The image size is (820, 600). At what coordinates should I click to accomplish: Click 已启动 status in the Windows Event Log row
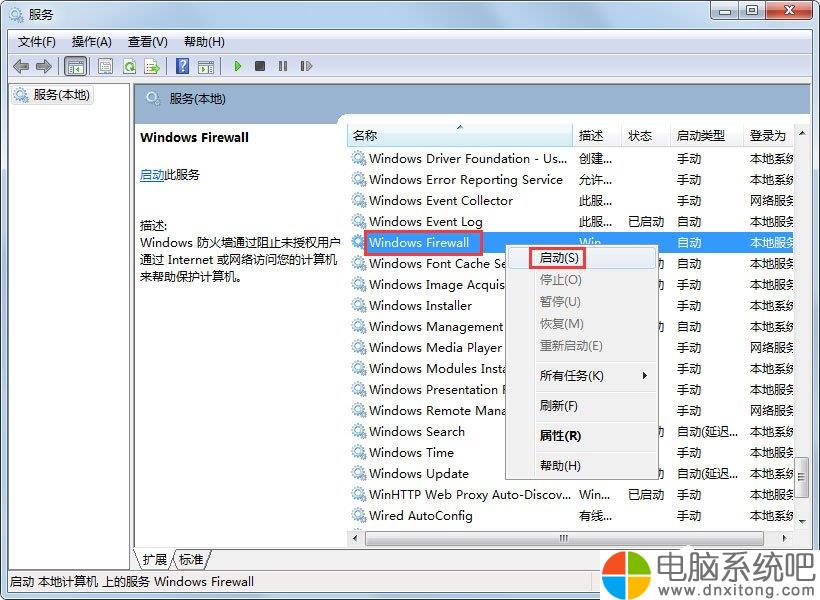(x=646, y=221)
